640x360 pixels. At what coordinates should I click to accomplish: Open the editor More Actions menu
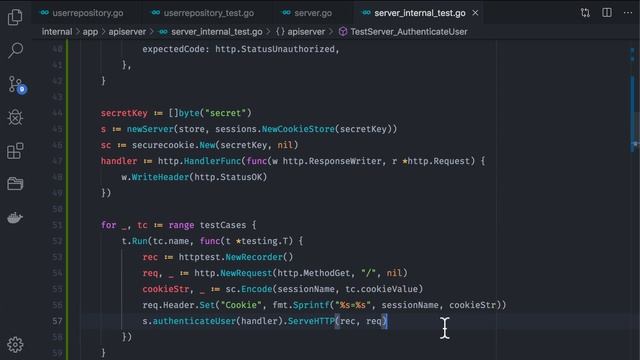(x=628, y=13)
